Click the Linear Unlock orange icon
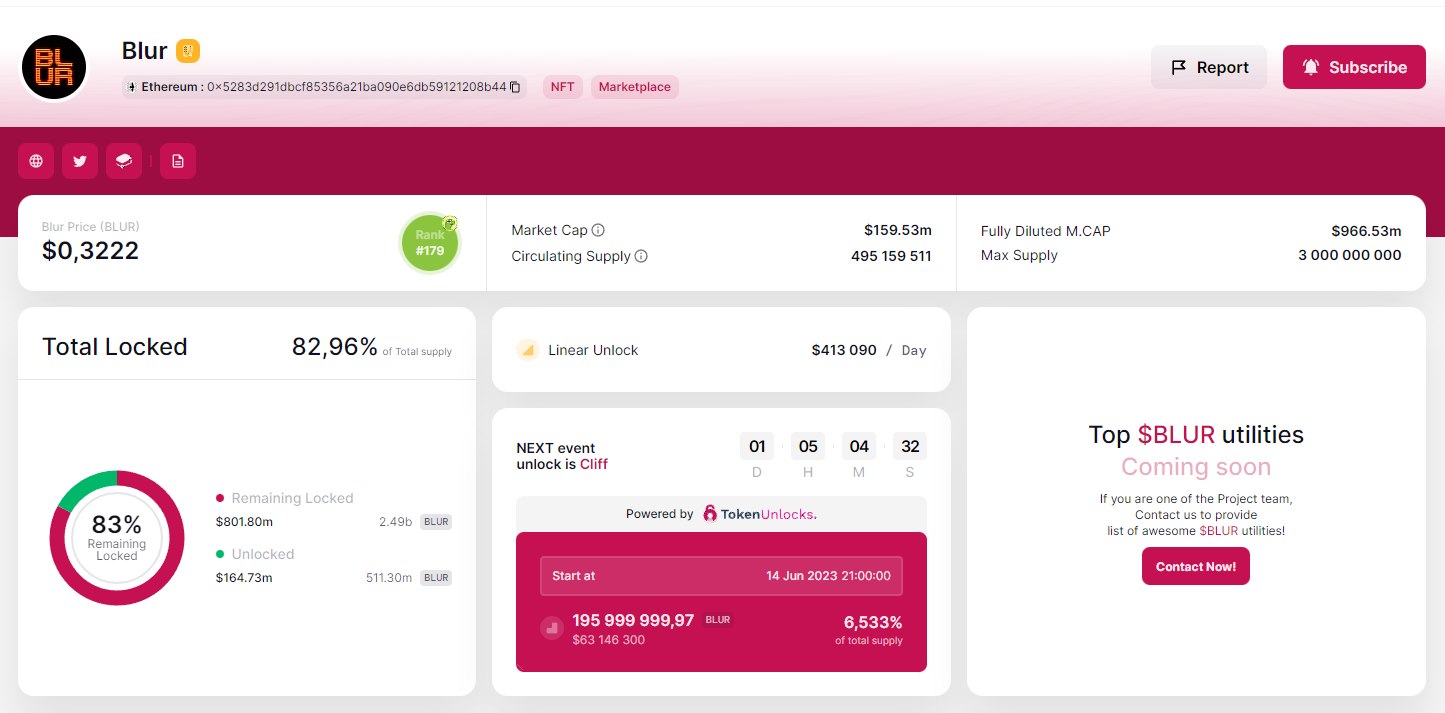 (527, 350)
